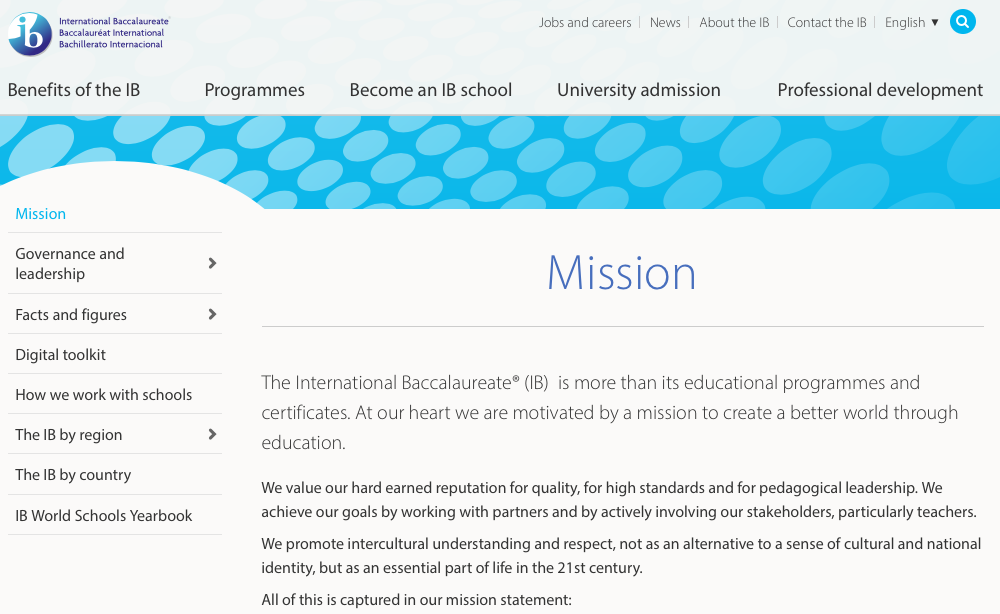Expand Facts and figures chevron
This screenshot has height=614, width=1000.
coord(212,314)
